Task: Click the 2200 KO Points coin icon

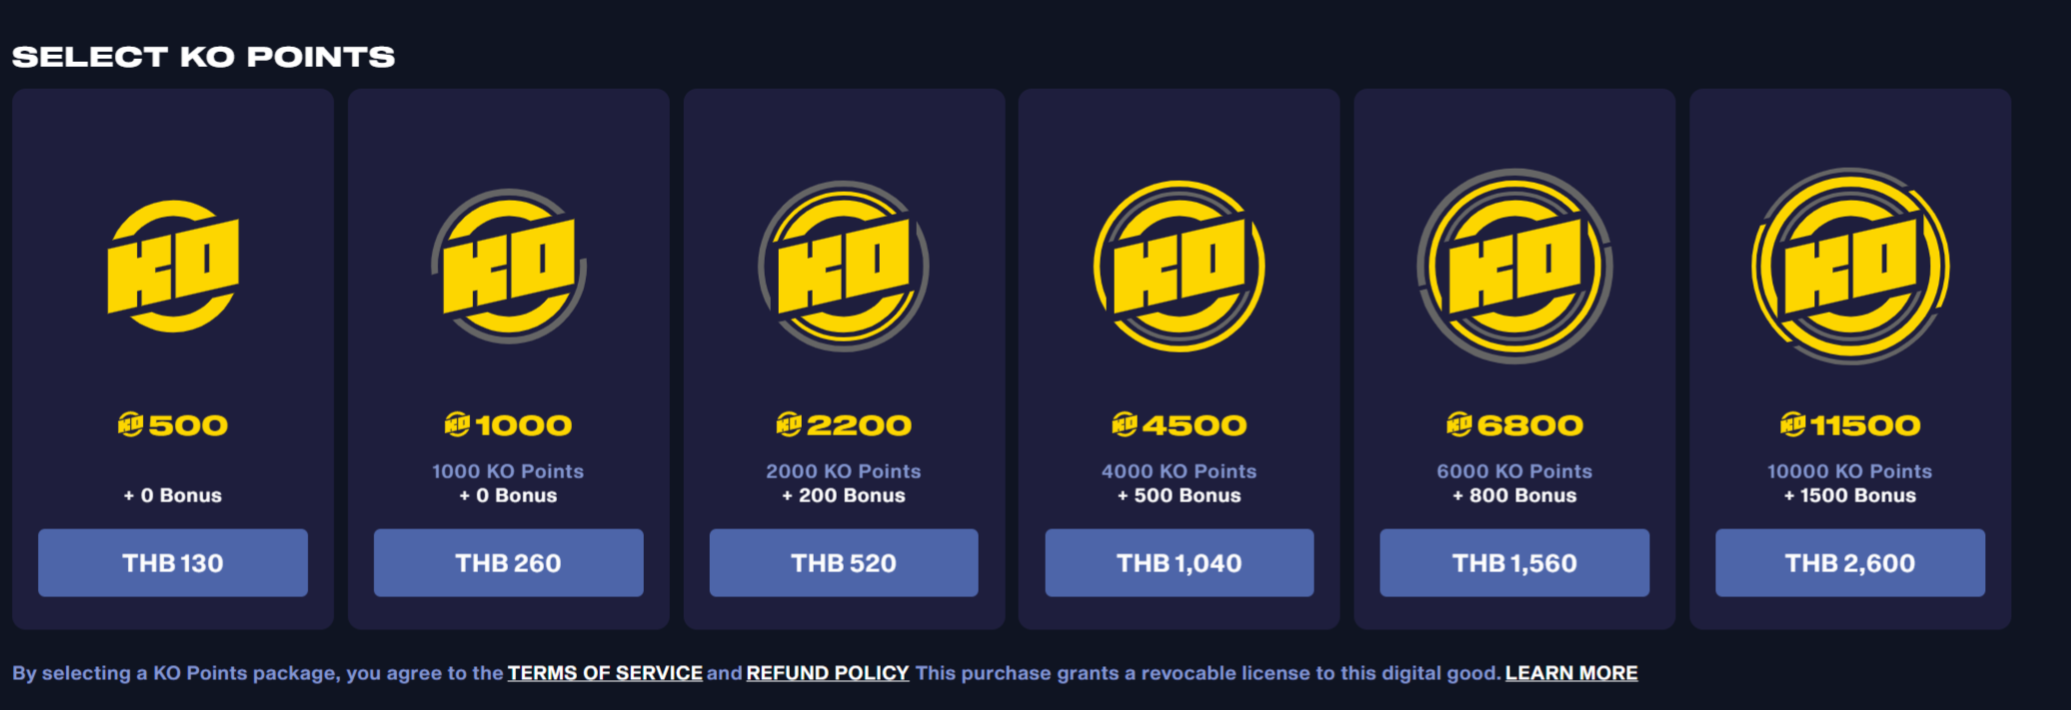Action: click(844, 266)
